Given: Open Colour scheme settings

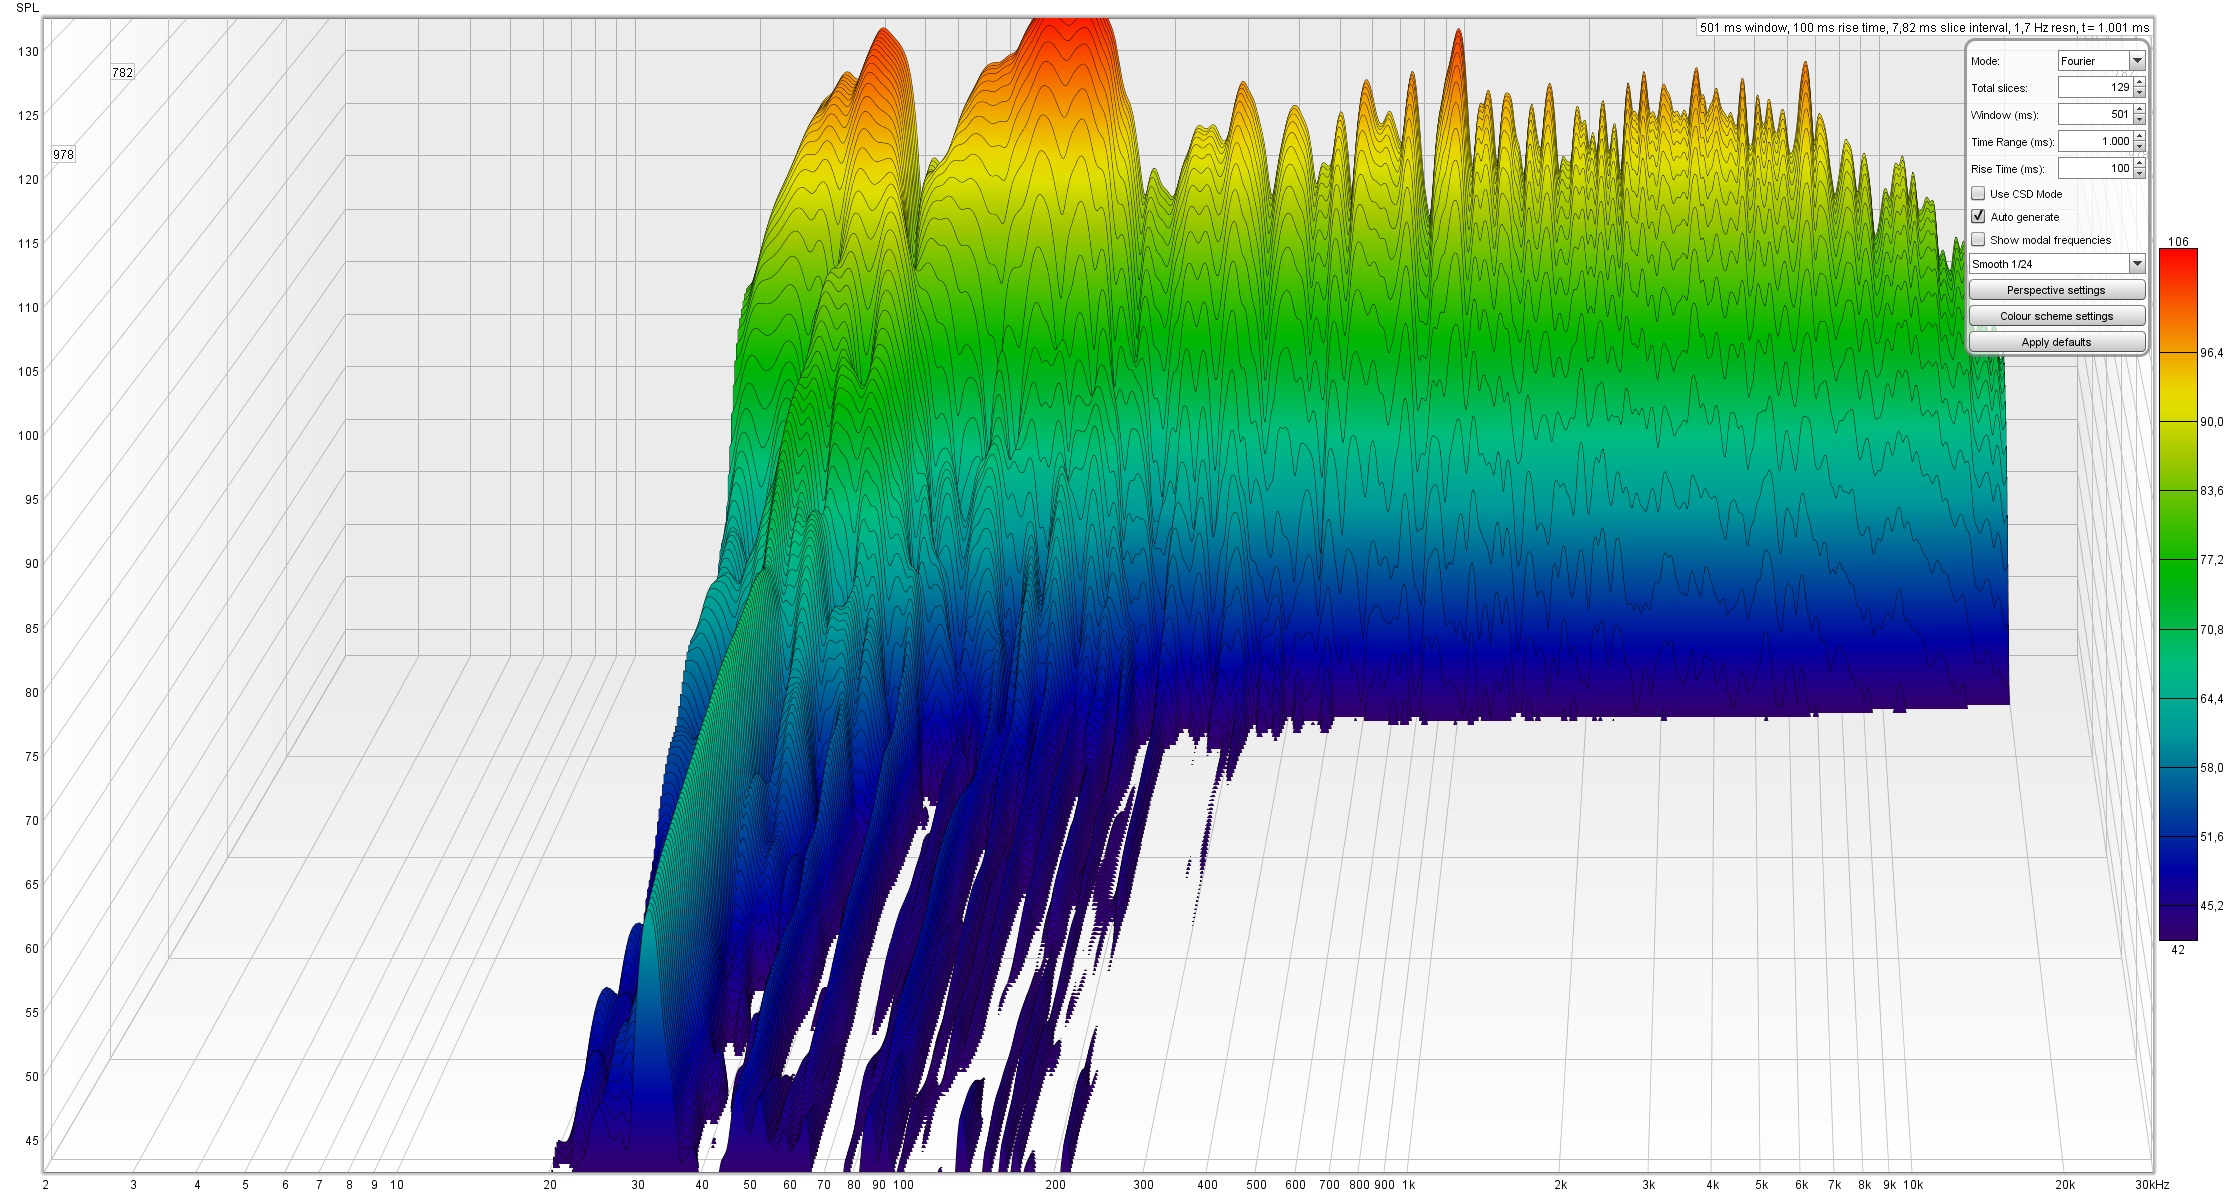Looking at the screenshot, I should tap(2057, 316).
